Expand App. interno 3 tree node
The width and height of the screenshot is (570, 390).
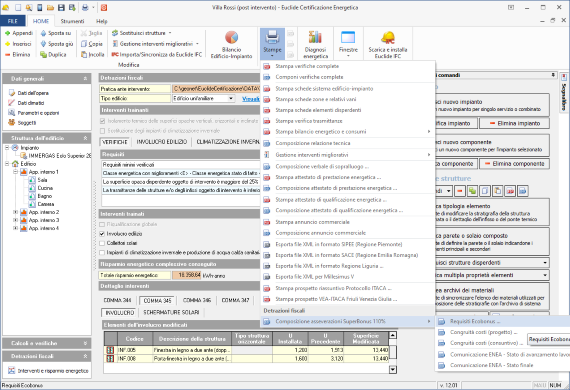15,220
